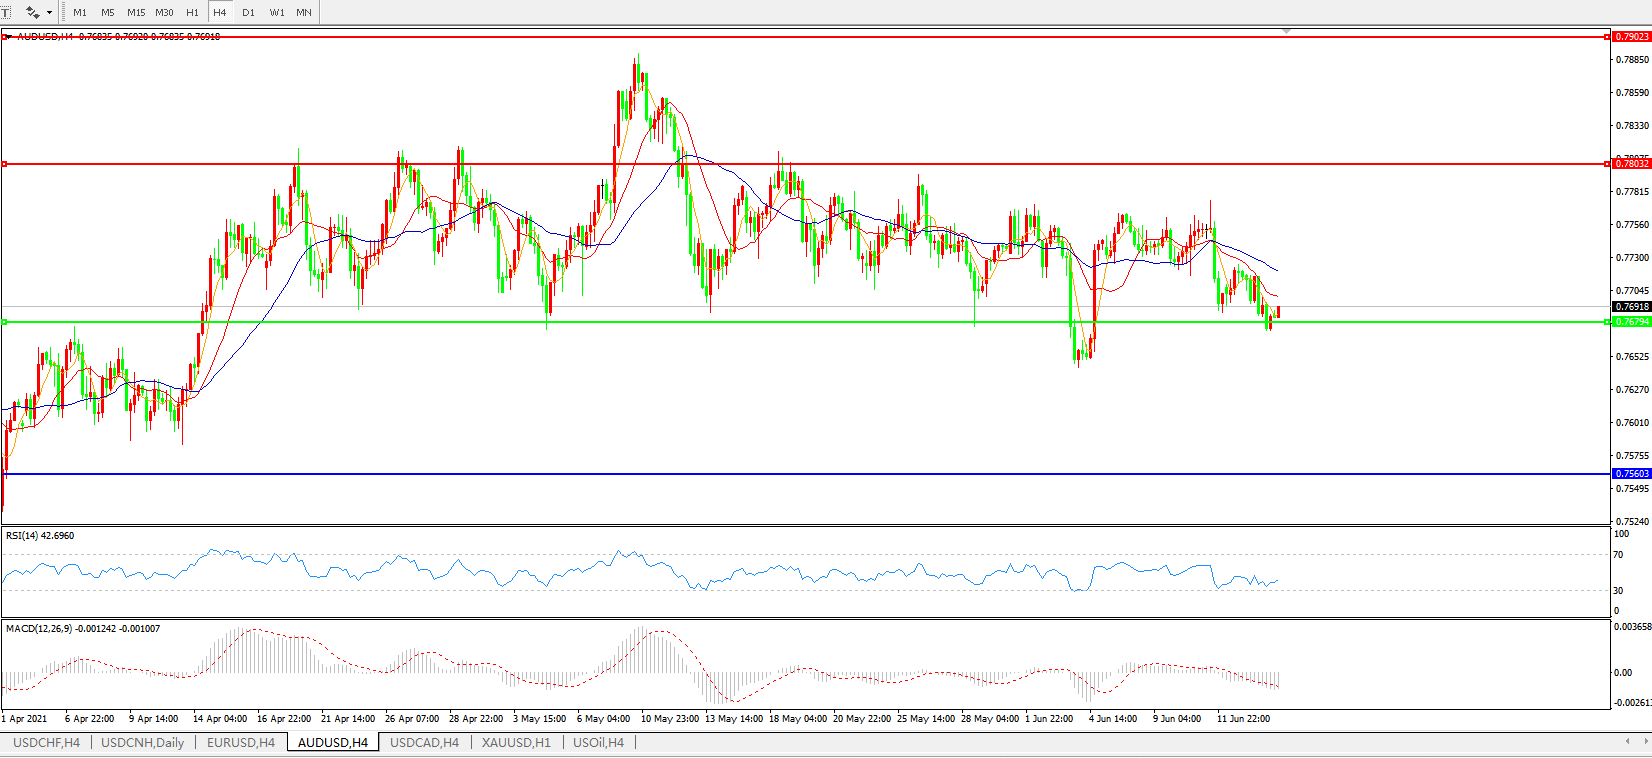1652x758 pixels.
Task: Click the grey chart shift triangle marker
Action: coord(1287,32)
